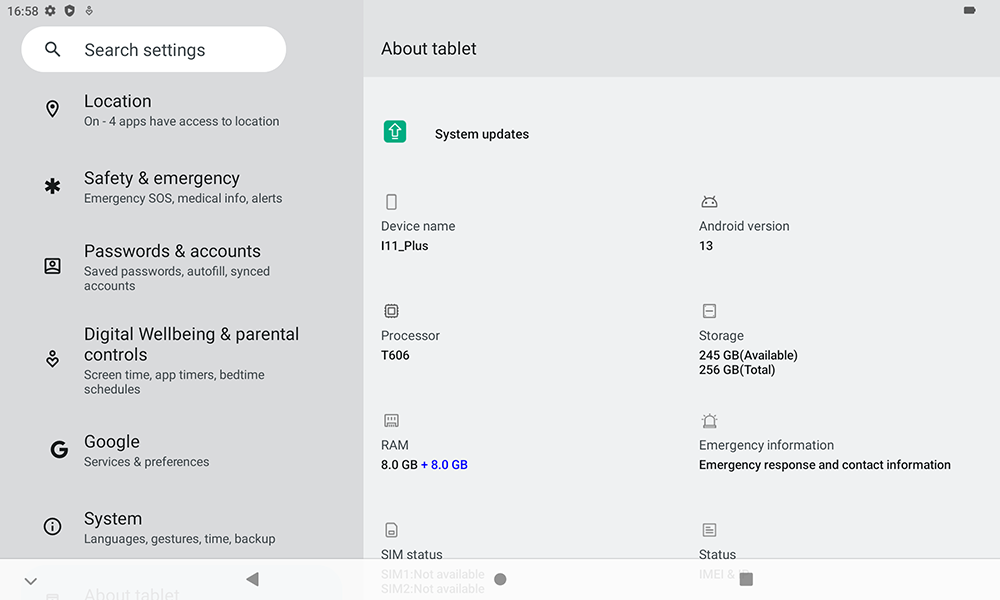Open the System settings entry
This screenshot has height=600, width=1000.
pyautogui.click(x=160, y=527)
